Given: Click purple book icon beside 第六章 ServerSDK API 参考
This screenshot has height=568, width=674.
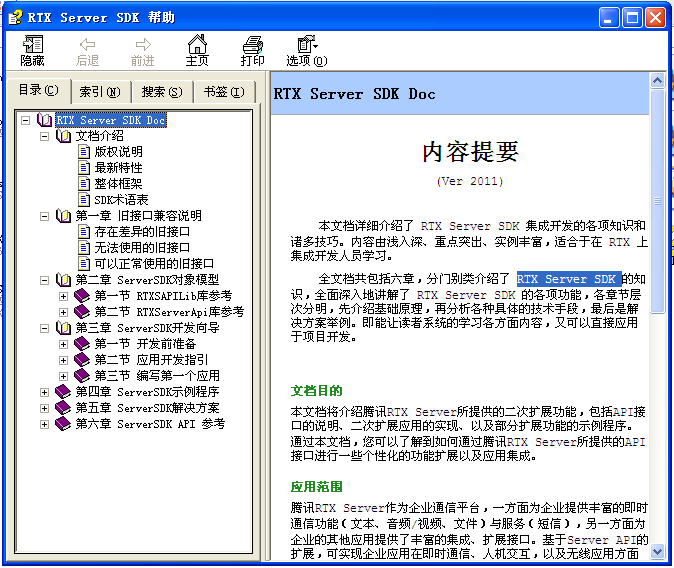Looking at the screenshot, I should pyautogui.click(x=63, y=424).
